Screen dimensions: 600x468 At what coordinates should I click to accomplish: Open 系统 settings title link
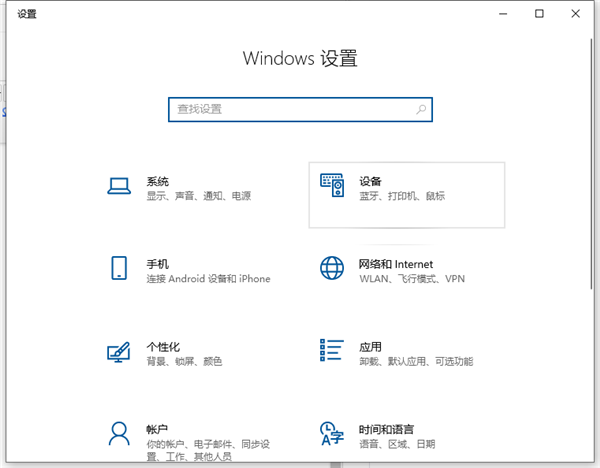tap(158, 181)
